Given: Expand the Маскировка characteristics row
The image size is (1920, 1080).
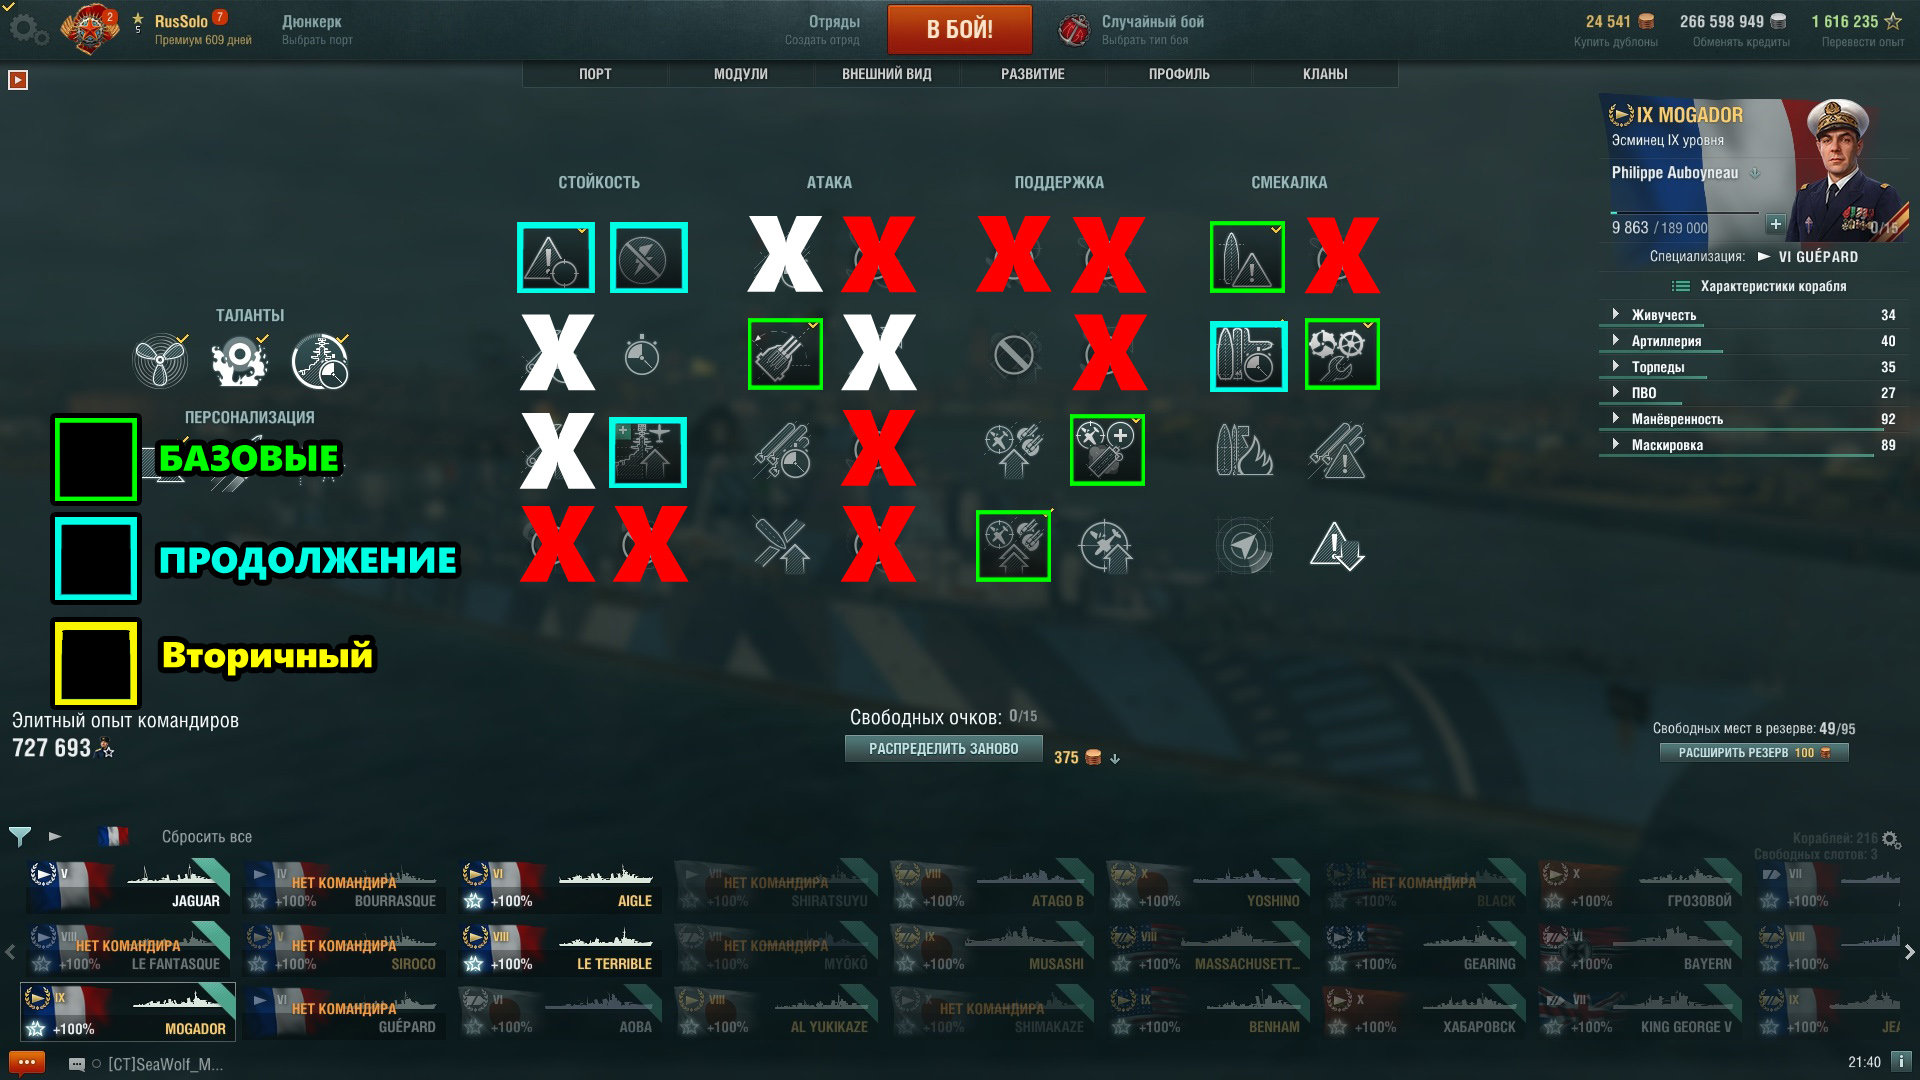Looking at the screenshot, I should [x=1748, y=445].
